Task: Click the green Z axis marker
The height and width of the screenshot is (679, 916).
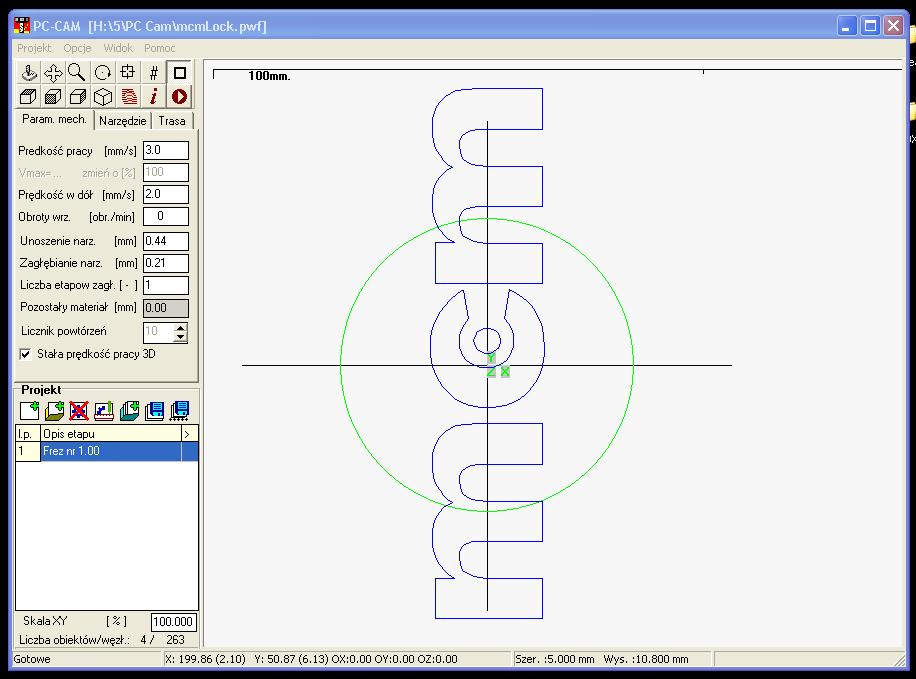Action: 491,372
